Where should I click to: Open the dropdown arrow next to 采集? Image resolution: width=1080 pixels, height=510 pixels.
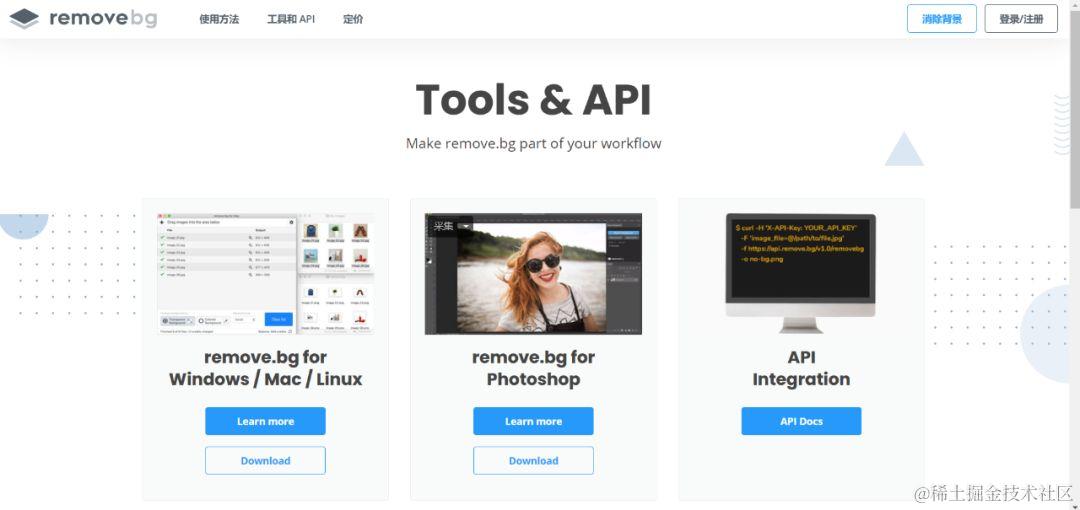[x=465, y=226]
